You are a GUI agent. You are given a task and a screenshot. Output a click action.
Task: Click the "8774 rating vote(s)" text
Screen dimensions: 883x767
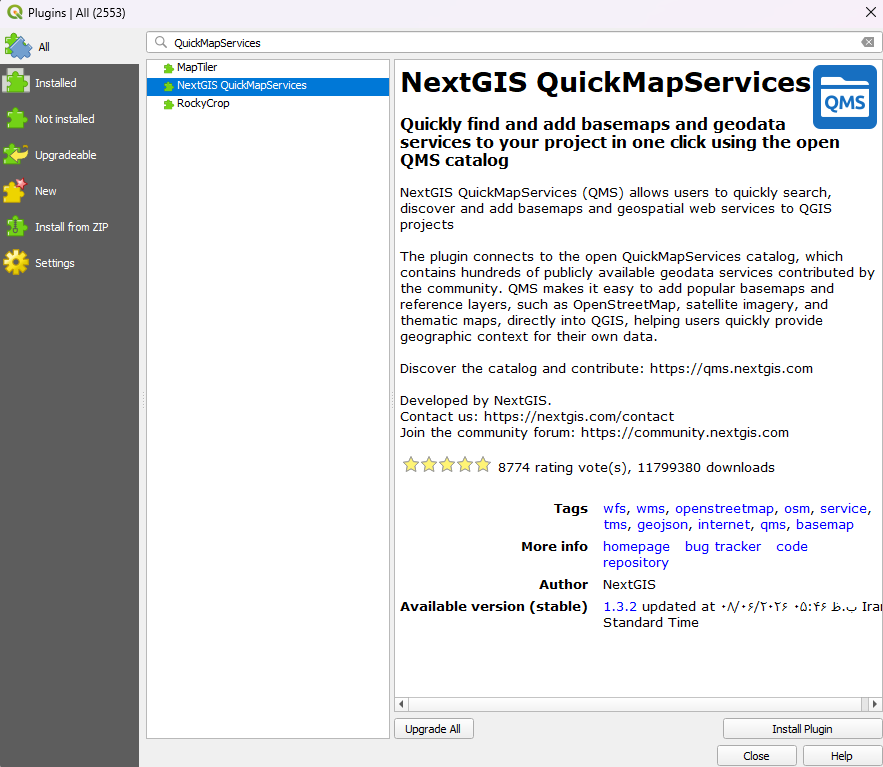(x=563, y=467)
